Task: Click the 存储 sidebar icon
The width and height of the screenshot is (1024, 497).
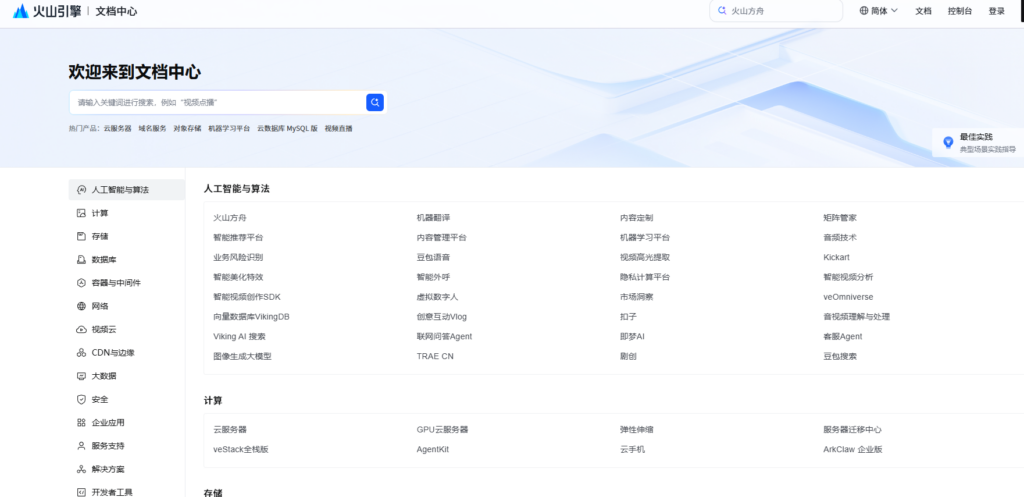Action: tap(81, 236)
